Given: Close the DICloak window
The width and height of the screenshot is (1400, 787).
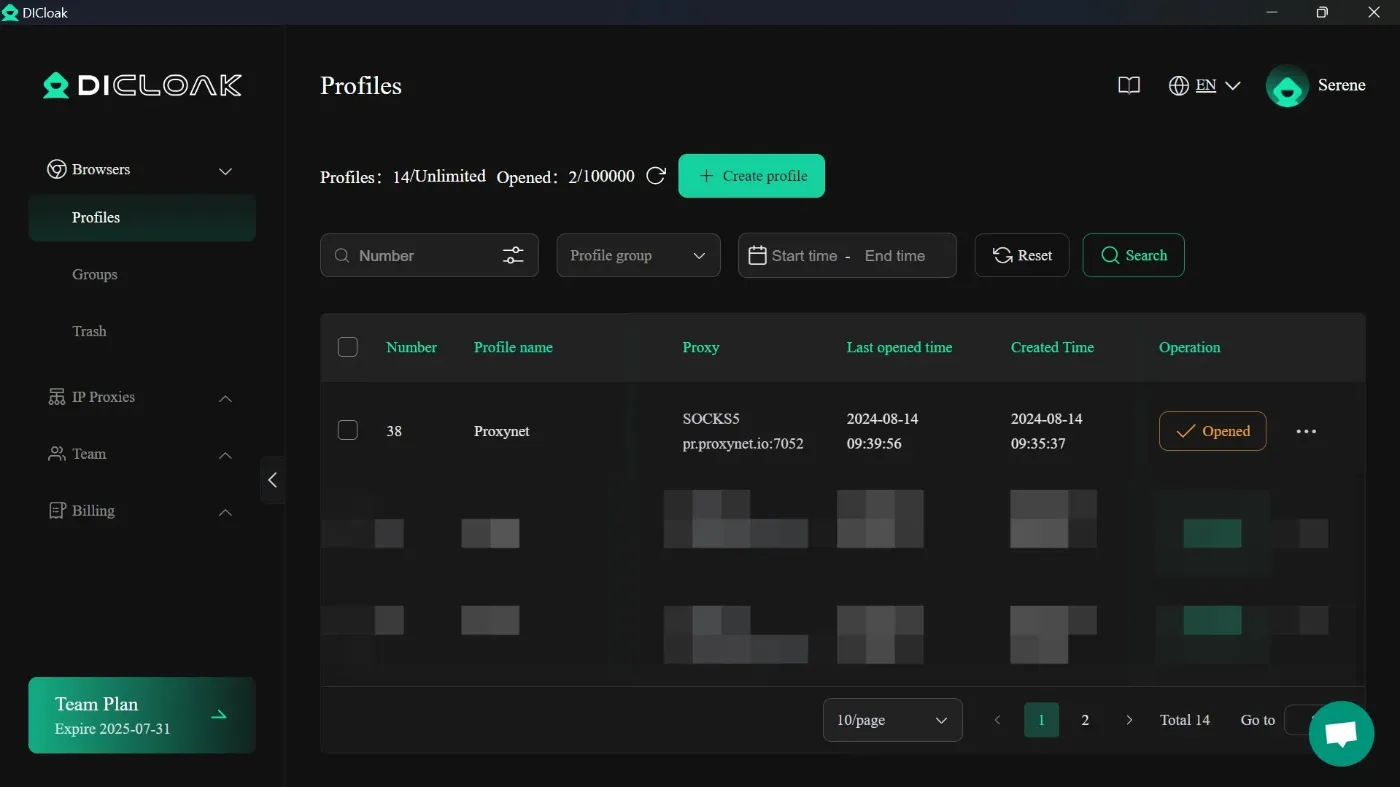Looking at the screenshot, I should tap(1373, 12).
